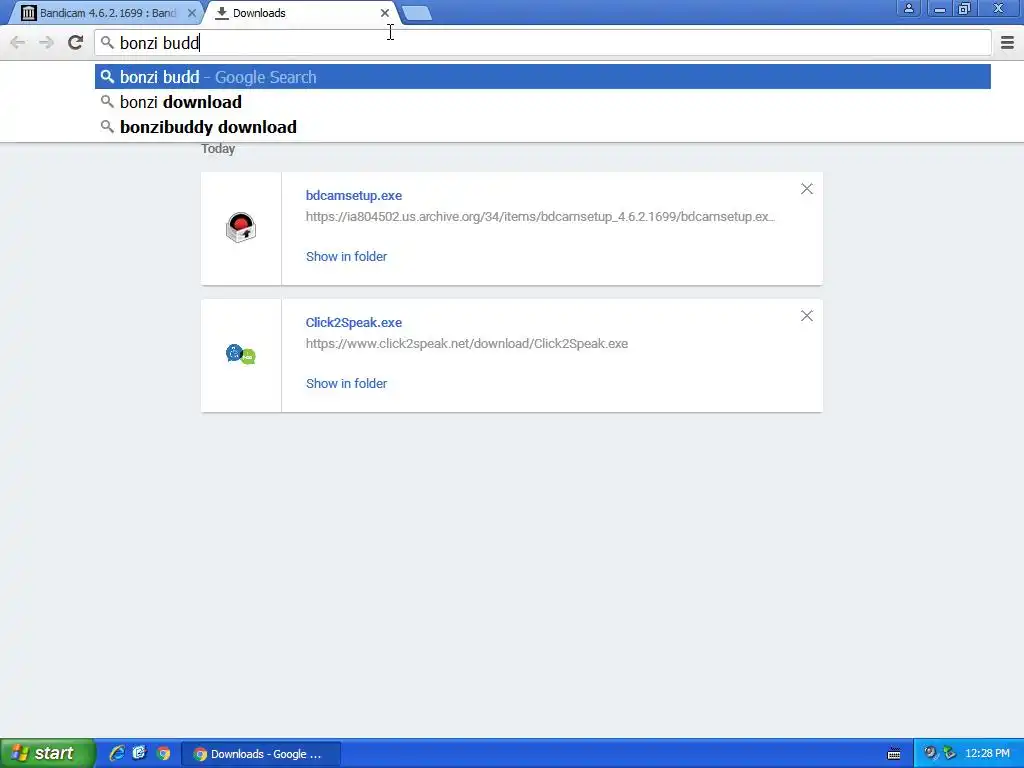Viewport: 1024px width, 768px height.
Task: Remove Click2Speak.exe from the downloads list
Action: click(x=807, y=316)
